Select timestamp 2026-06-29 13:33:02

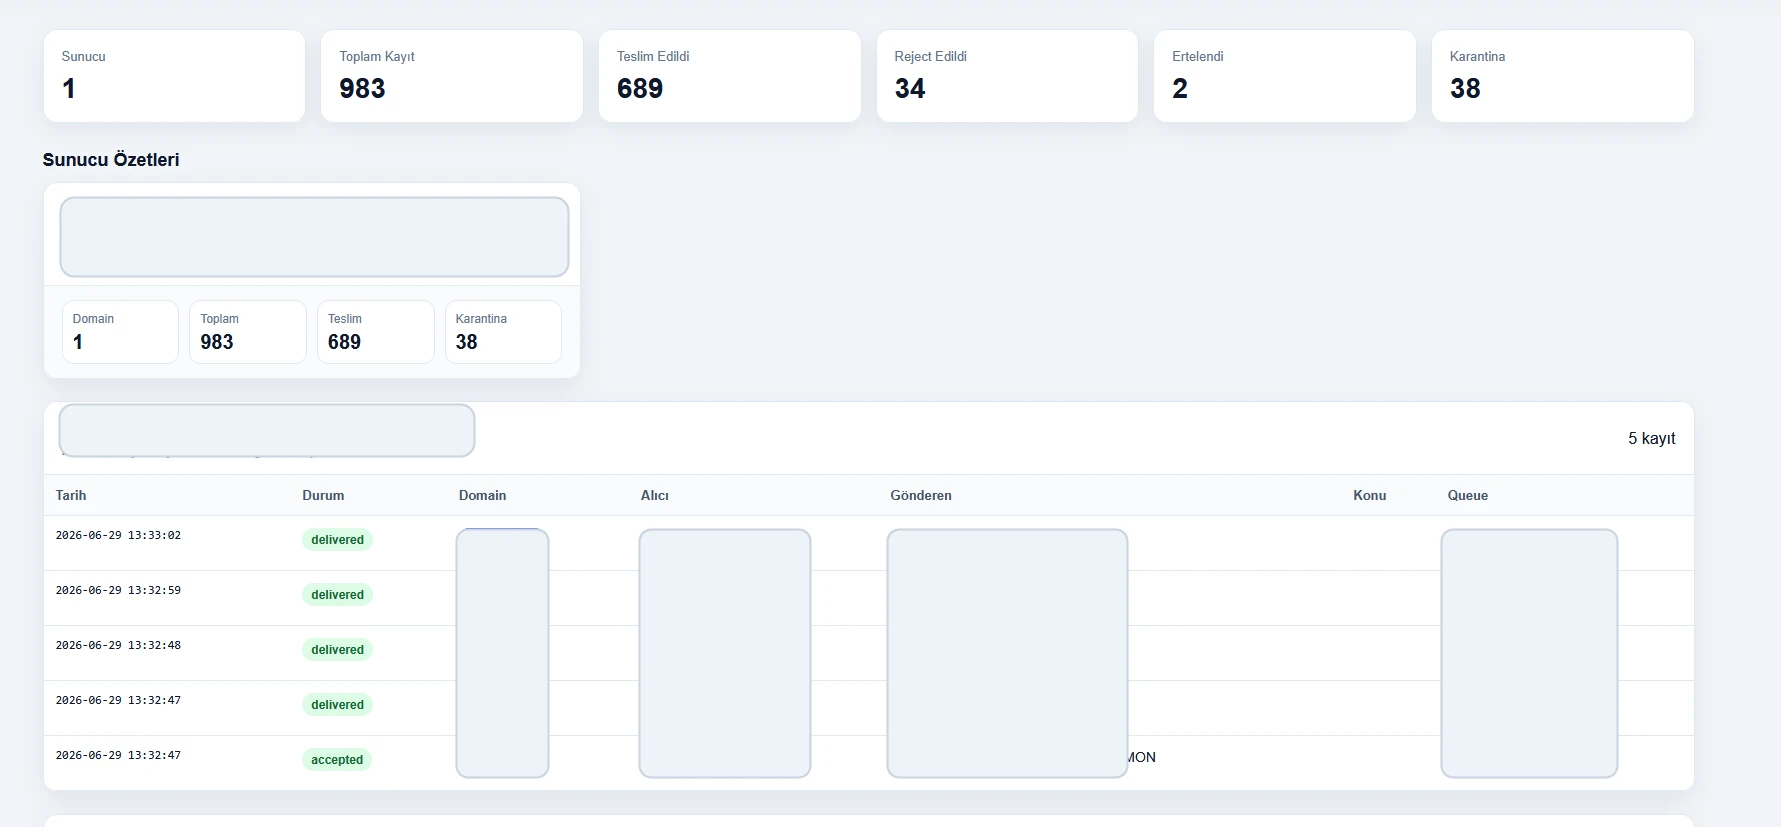[118, 536]
